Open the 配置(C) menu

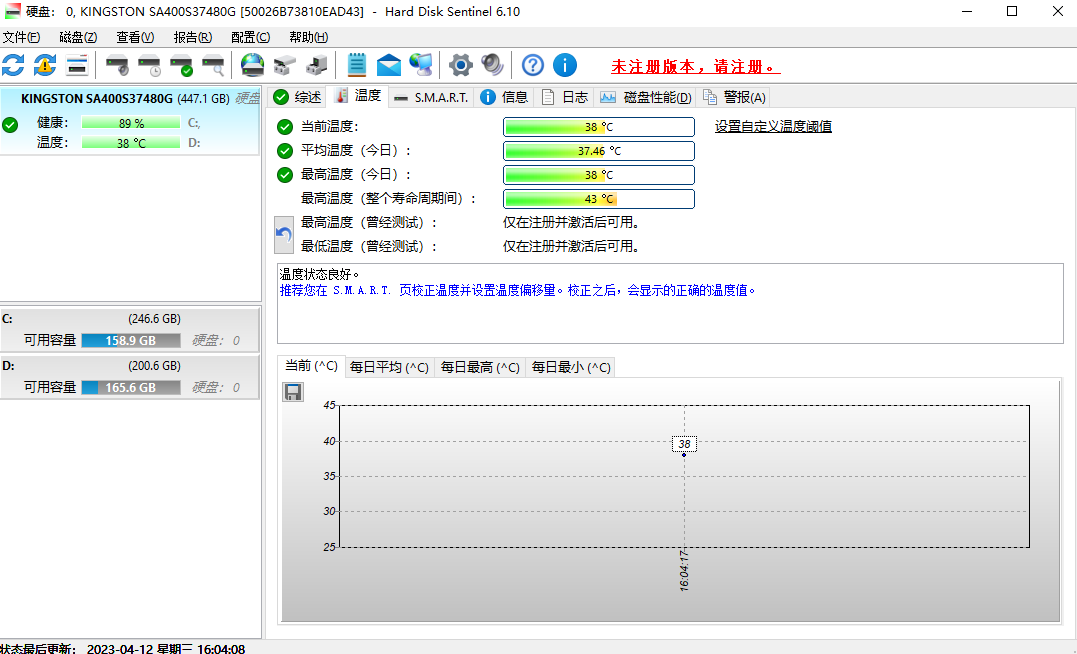pyautogui.click(x=249, y=37)
